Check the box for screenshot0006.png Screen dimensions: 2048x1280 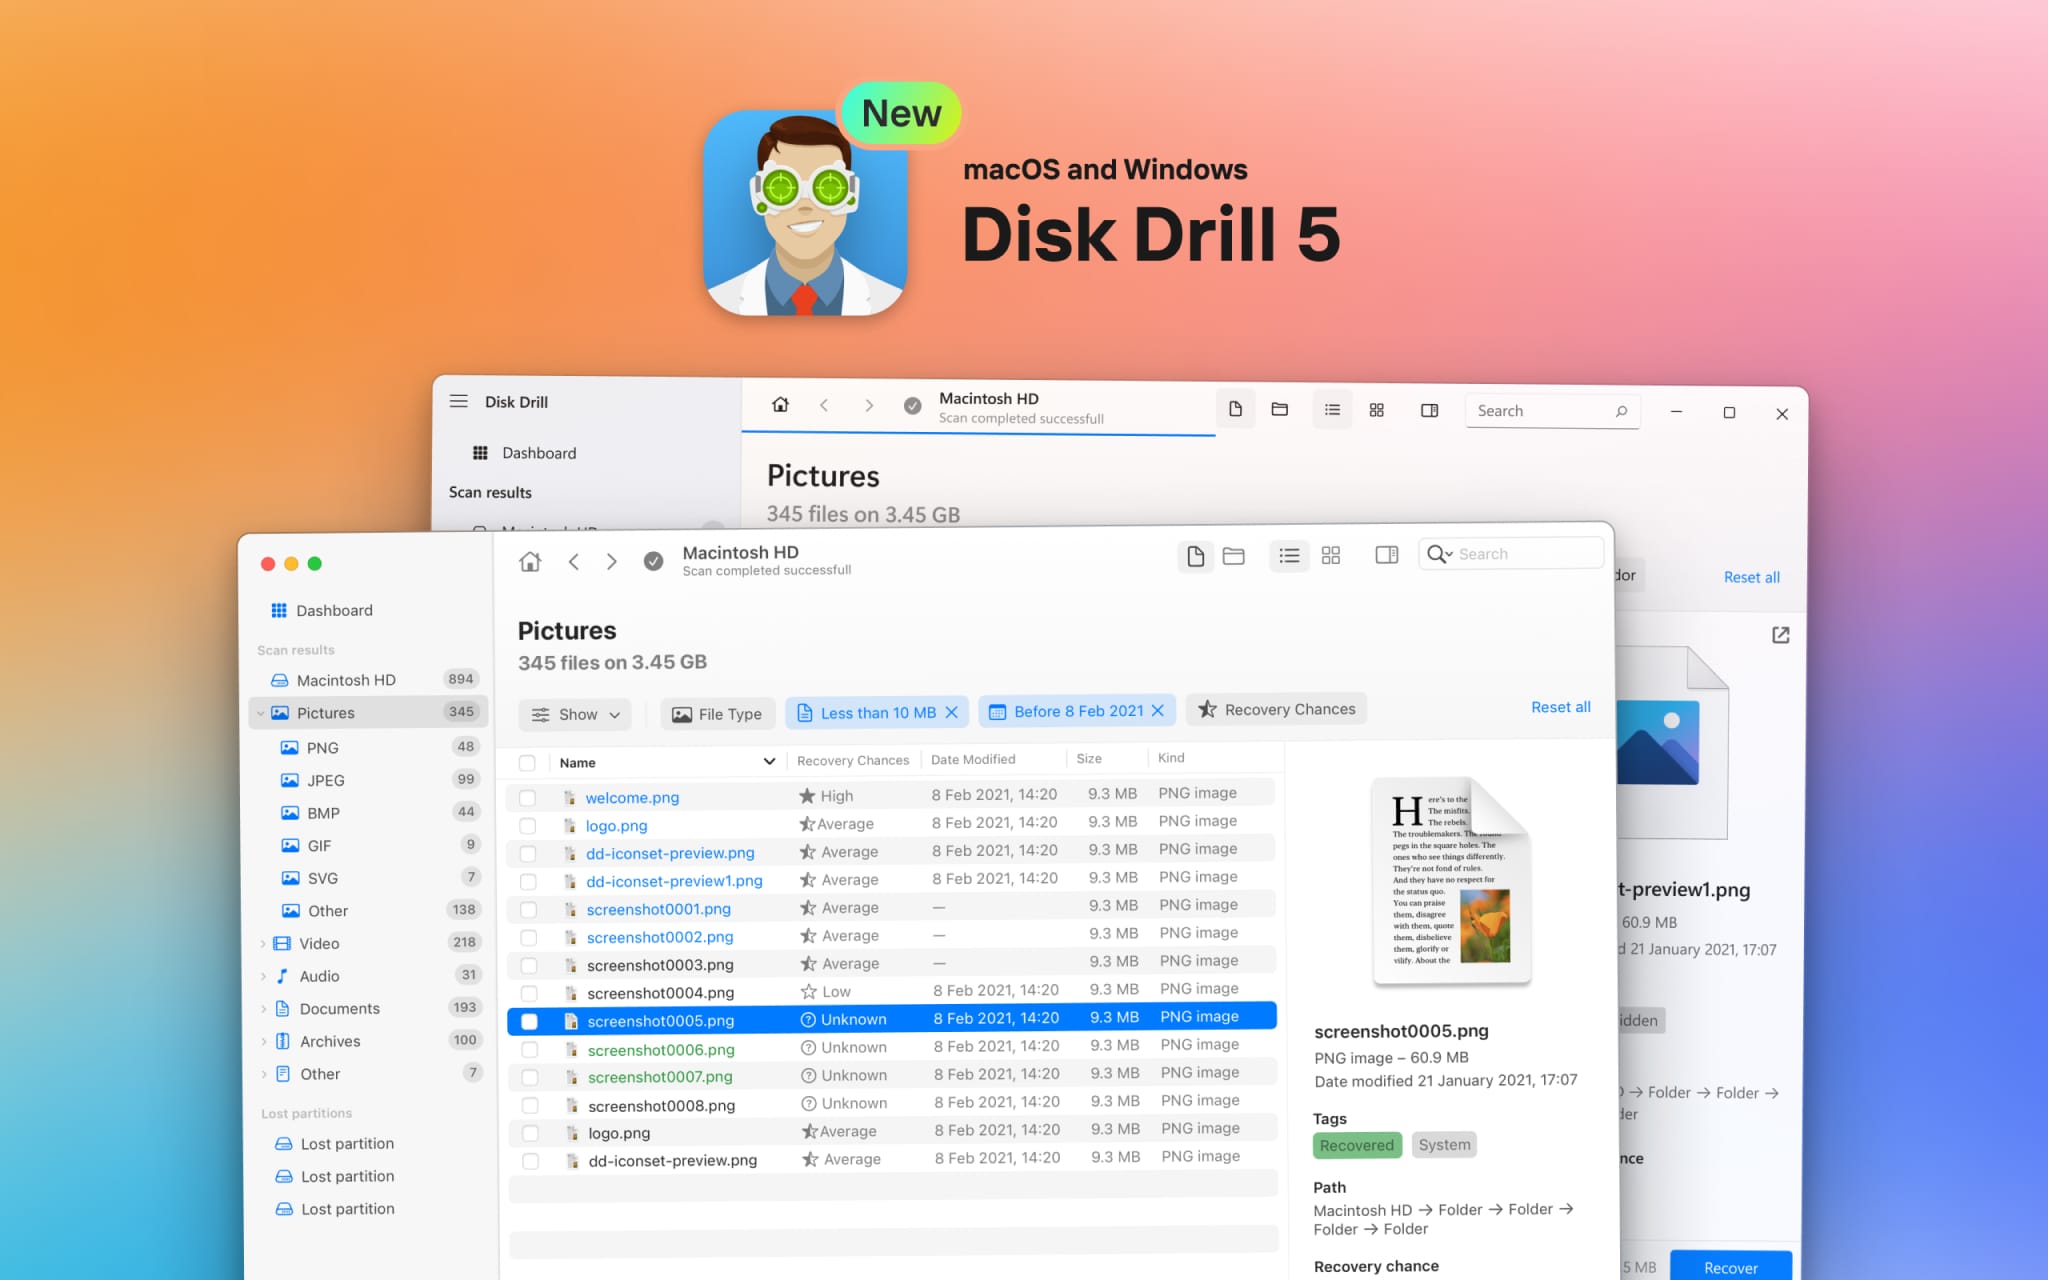(x=529, y=1050)
